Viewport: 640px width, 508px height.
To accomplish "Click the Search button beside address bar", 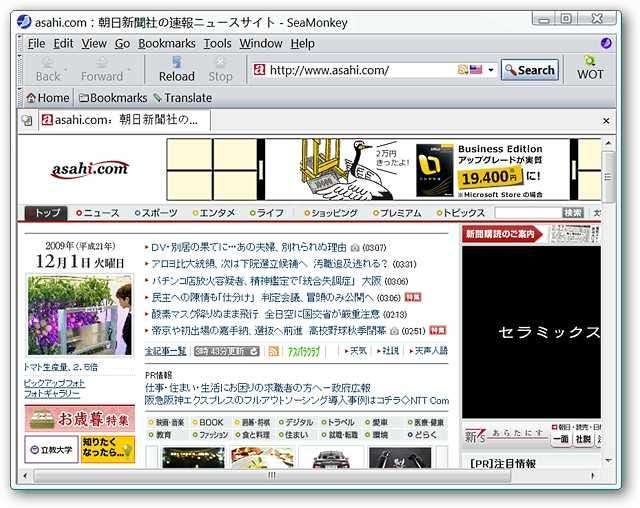I will [529, 70].
